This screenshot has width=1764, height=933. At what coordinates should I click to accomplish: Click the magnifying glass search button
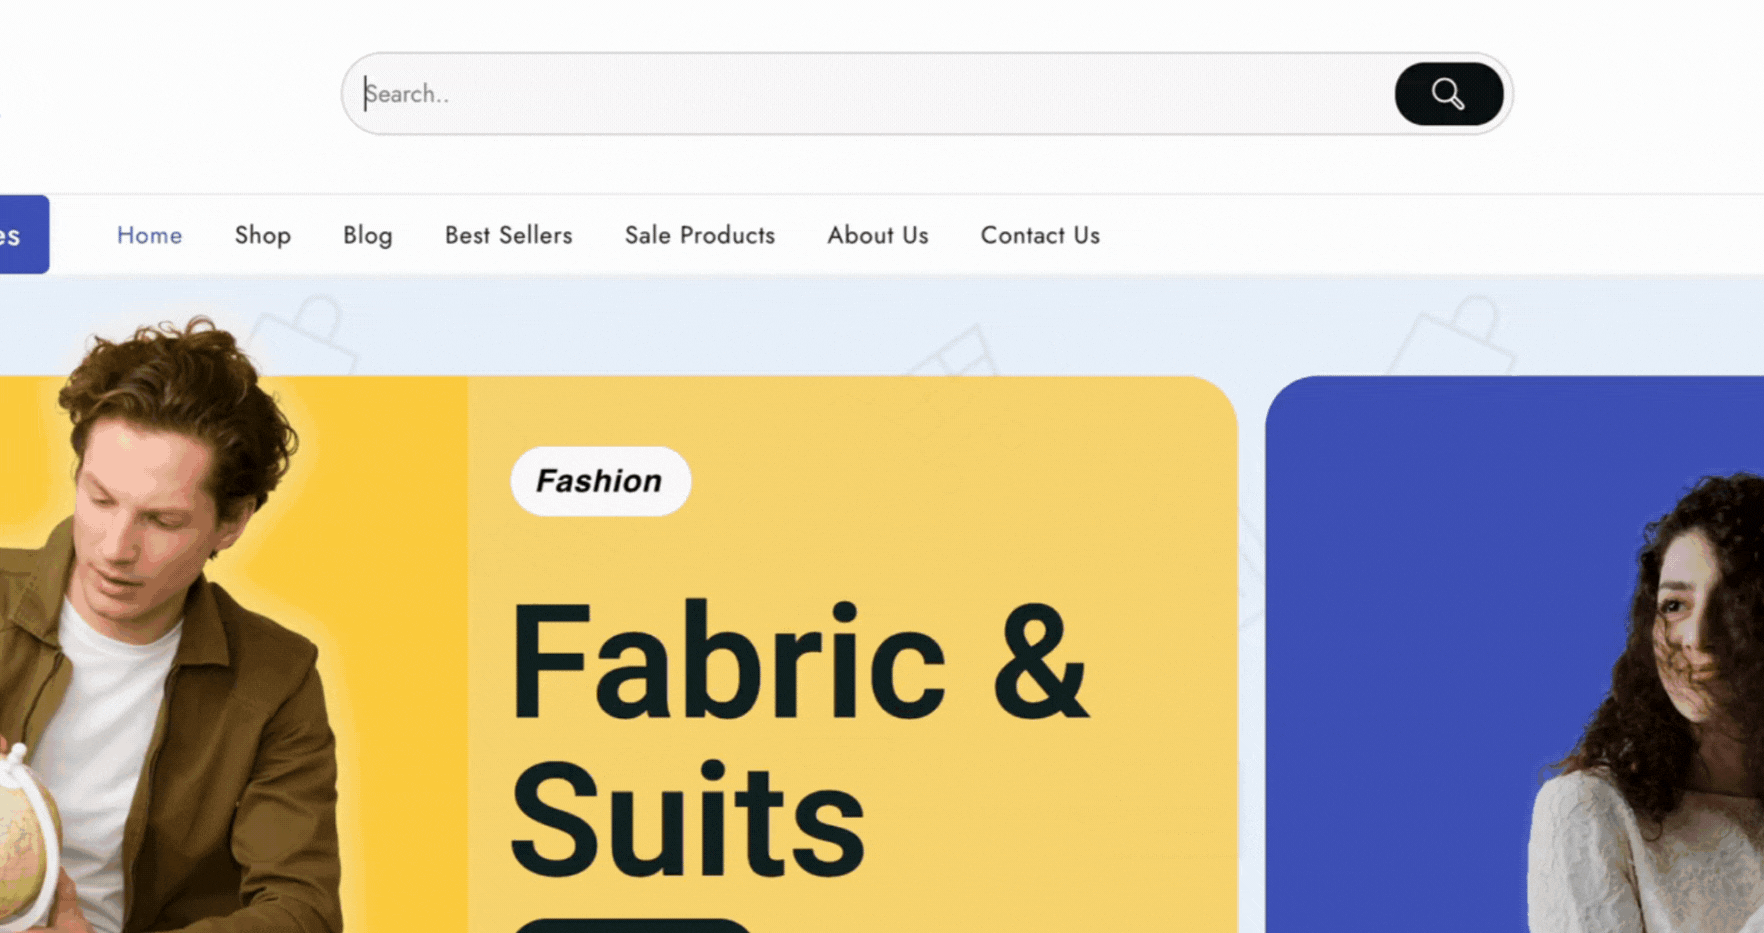click(x=1448, y=94)
